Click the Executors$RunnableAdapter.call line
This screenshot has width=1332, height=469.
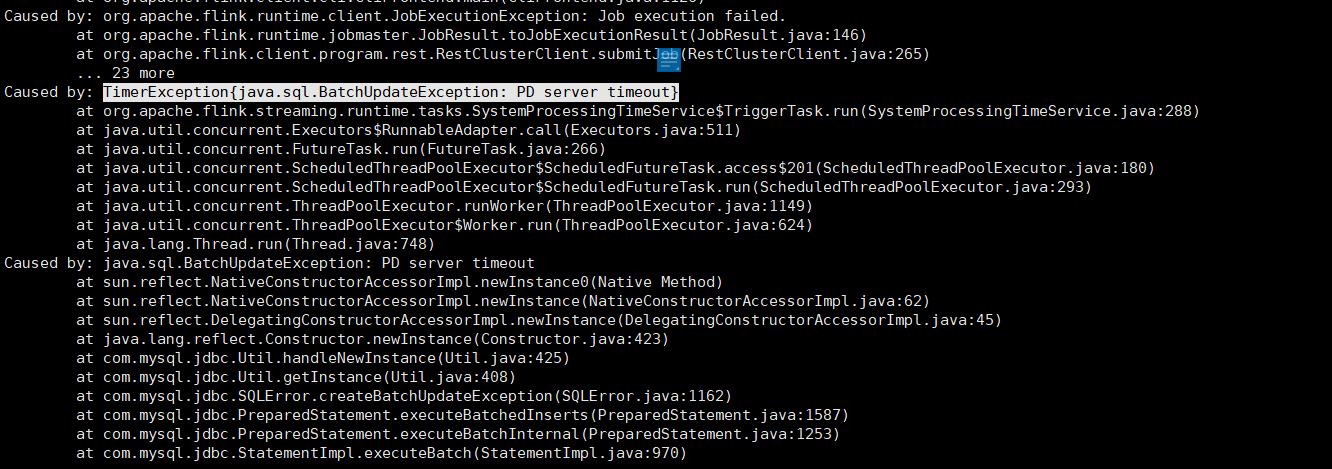(x=408, y=130)
